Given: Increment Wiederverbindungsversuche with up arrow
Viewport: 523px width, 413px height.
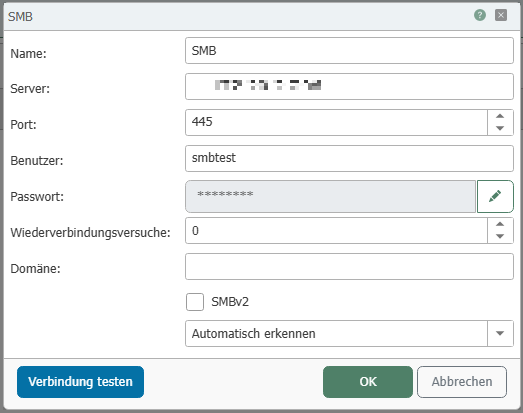Looking at the screenshot, I should (x=500, y=224).
